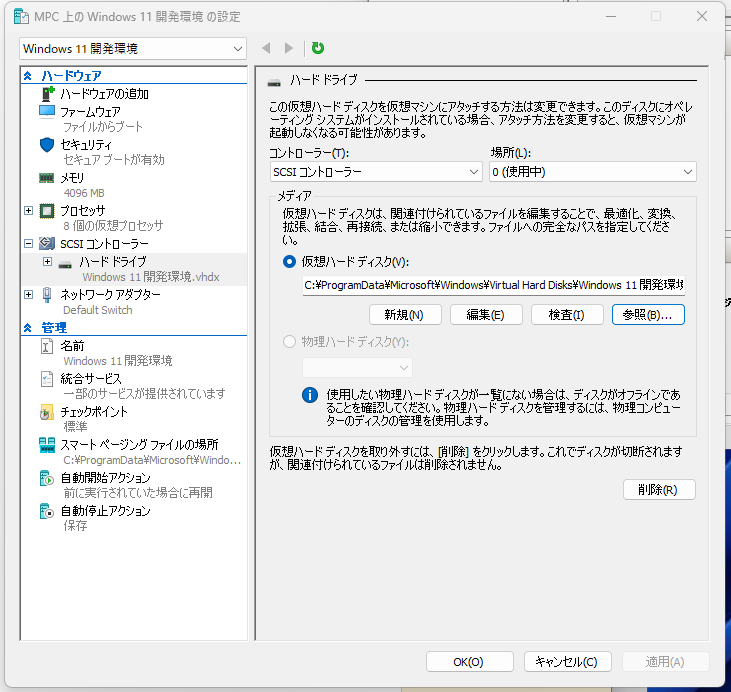Click the ネットワーク アダプター icon
Image resolution: width=731 pixels, height=692 pixels.
click(47, 295)
